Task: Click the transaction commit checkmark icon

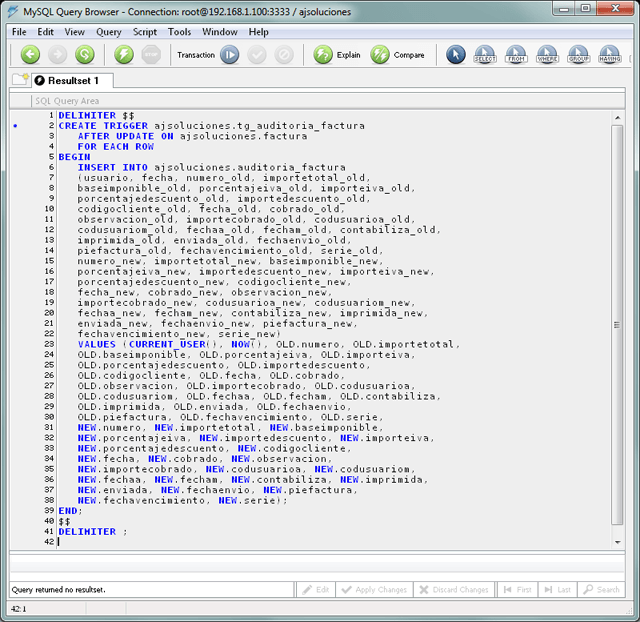Action: 257,55
